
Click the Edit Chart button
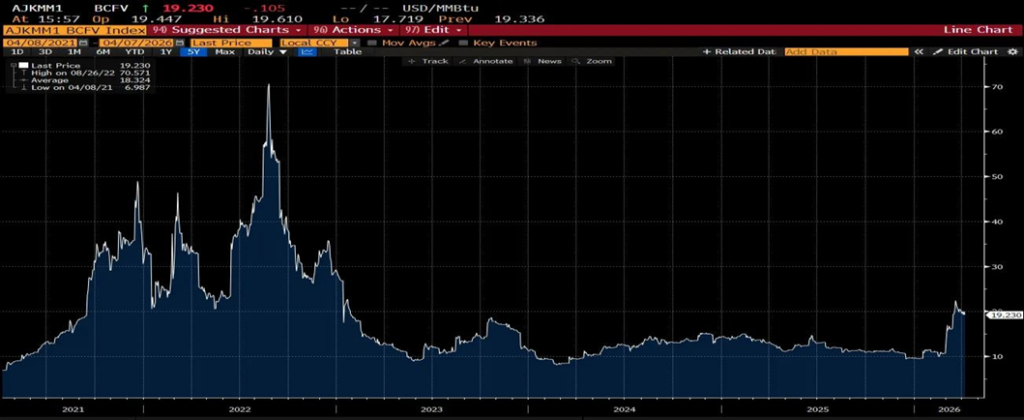(967, 51)
